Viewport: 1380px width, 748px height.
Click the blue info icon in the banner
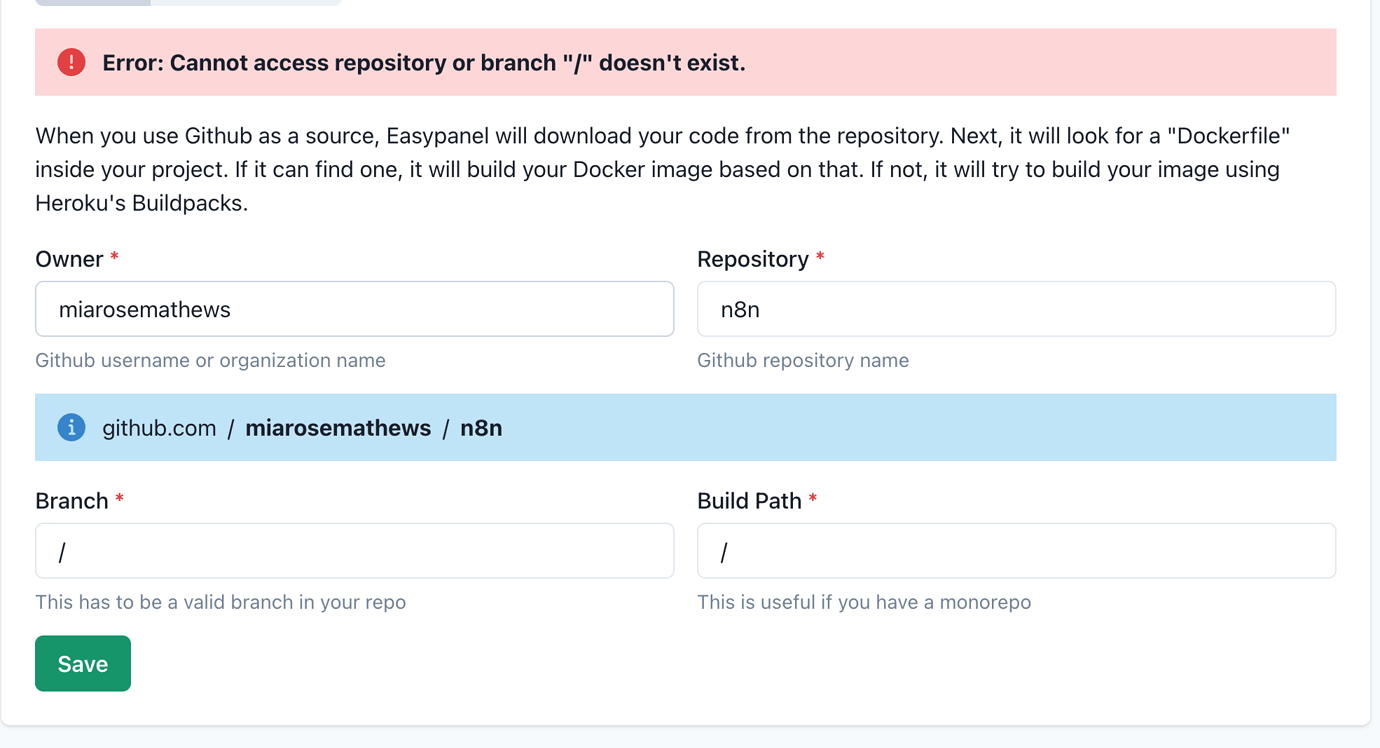pyautogui.click(x=71, y=427)
